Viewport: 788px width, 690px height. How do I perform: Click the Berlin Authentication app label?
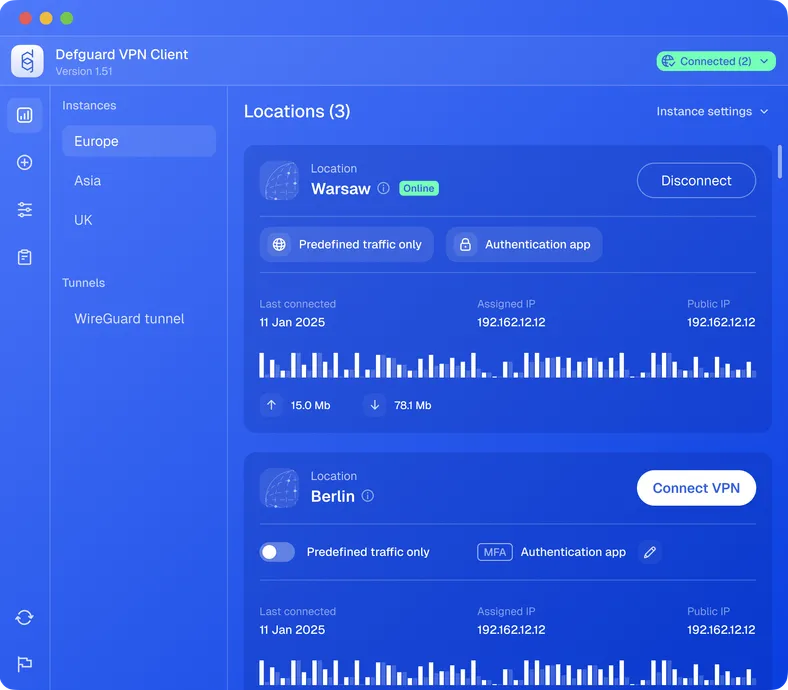point(573,552)
